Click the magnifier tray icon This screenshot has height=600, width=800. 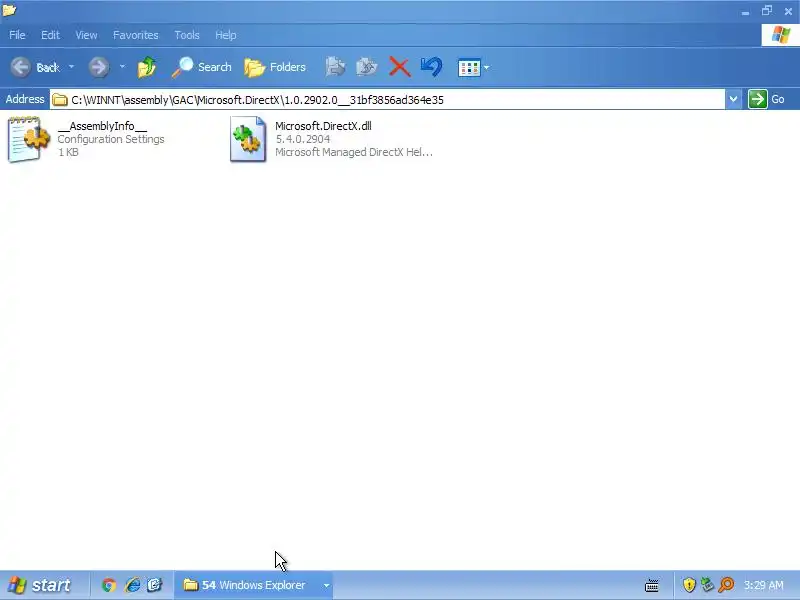click(726, 585)
